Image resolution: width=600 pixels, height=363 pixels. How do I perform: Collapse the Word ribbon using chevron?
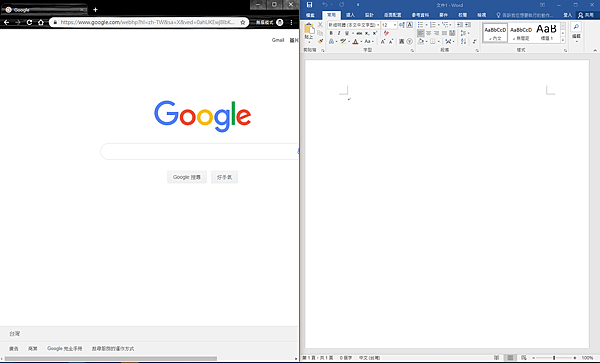[595, 50]
